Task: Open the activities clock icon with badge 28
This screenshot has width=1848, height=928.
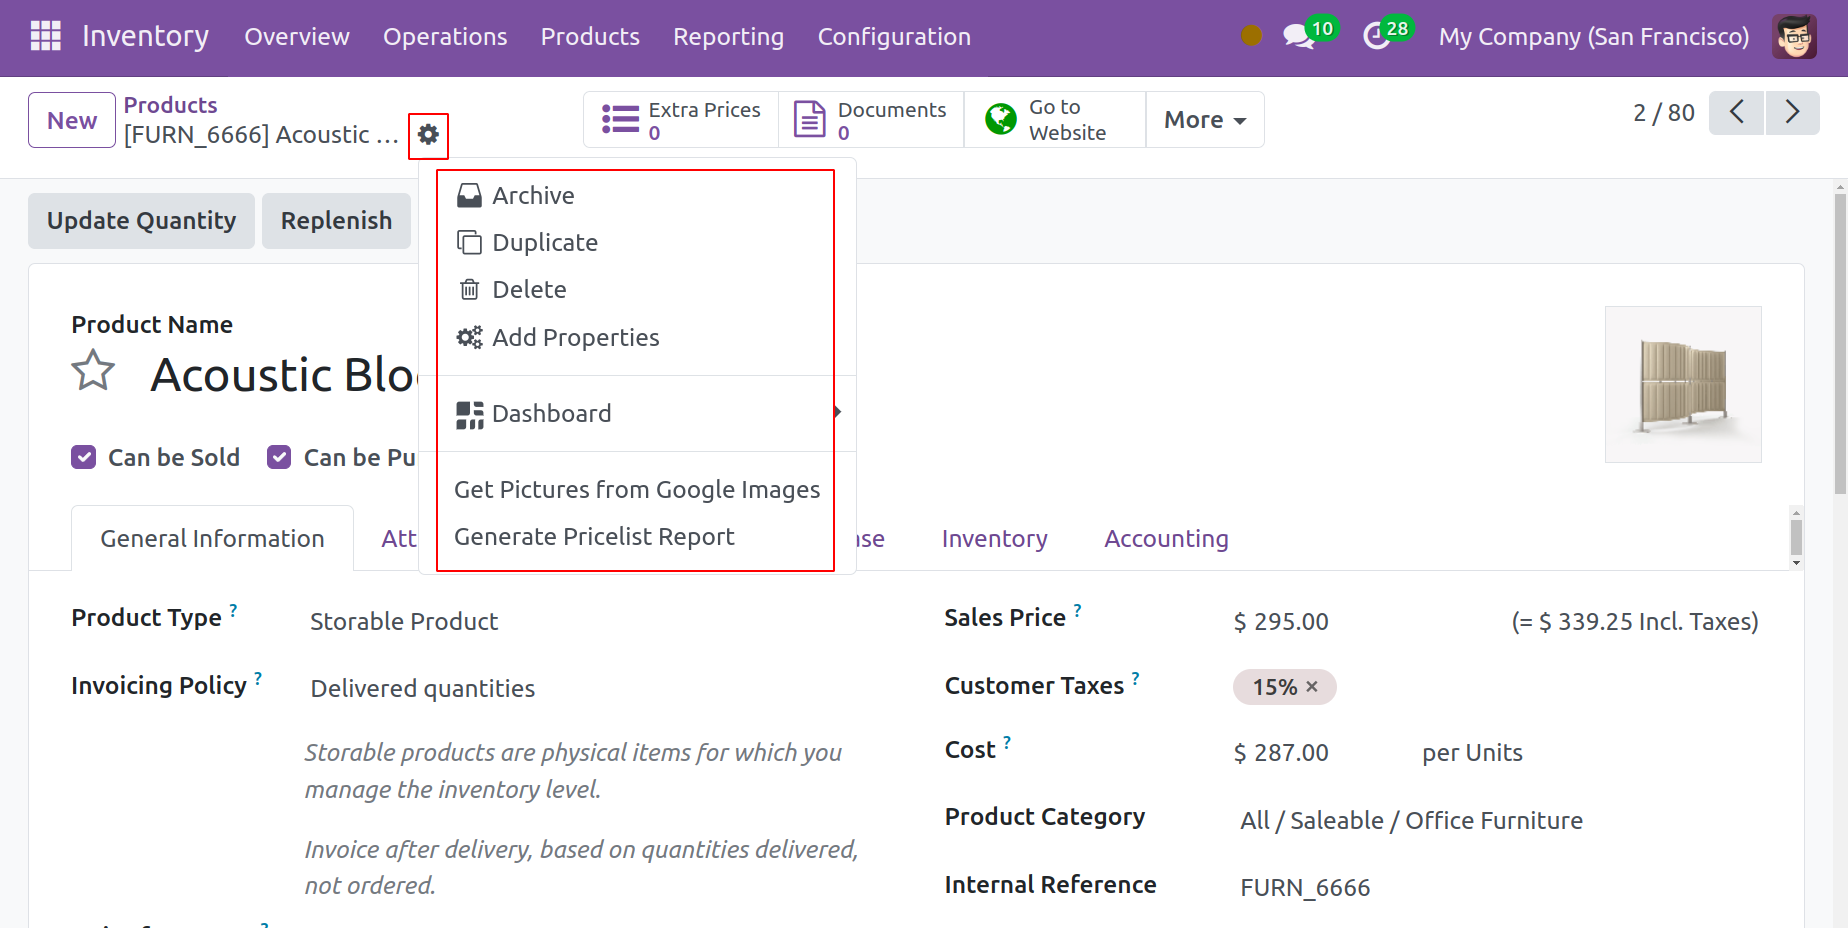Action: tap(1377, 37)
